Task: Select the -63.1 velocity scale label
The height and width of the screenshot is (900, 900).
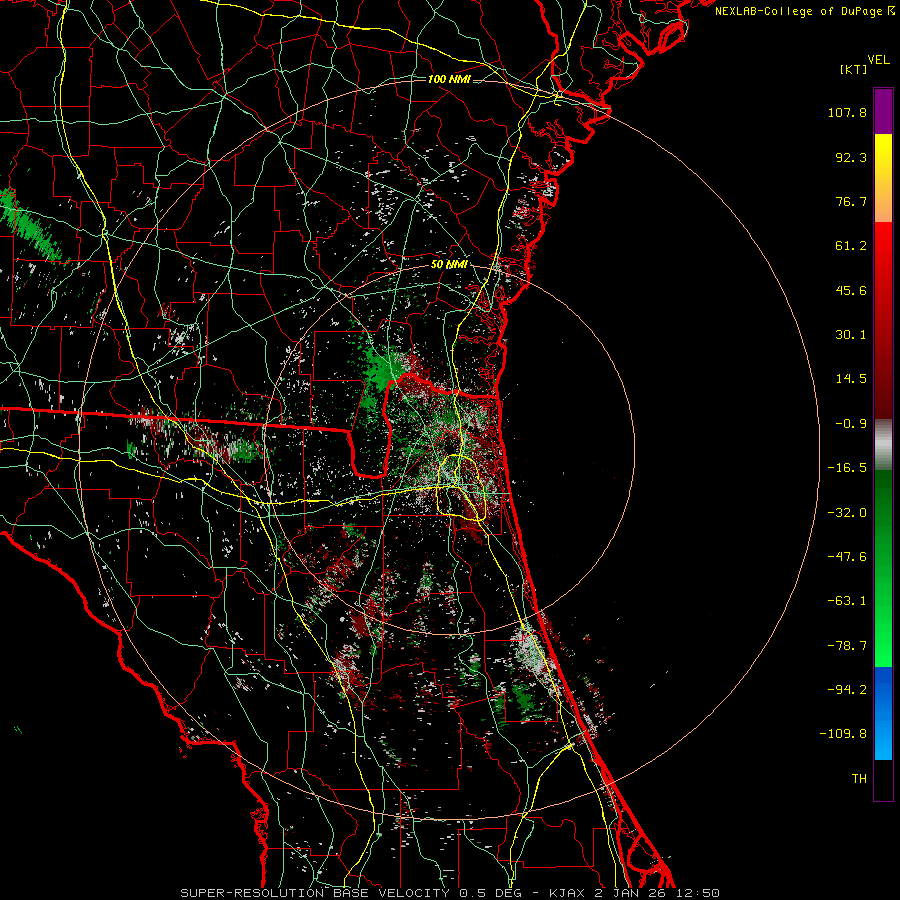Action: 847,601
